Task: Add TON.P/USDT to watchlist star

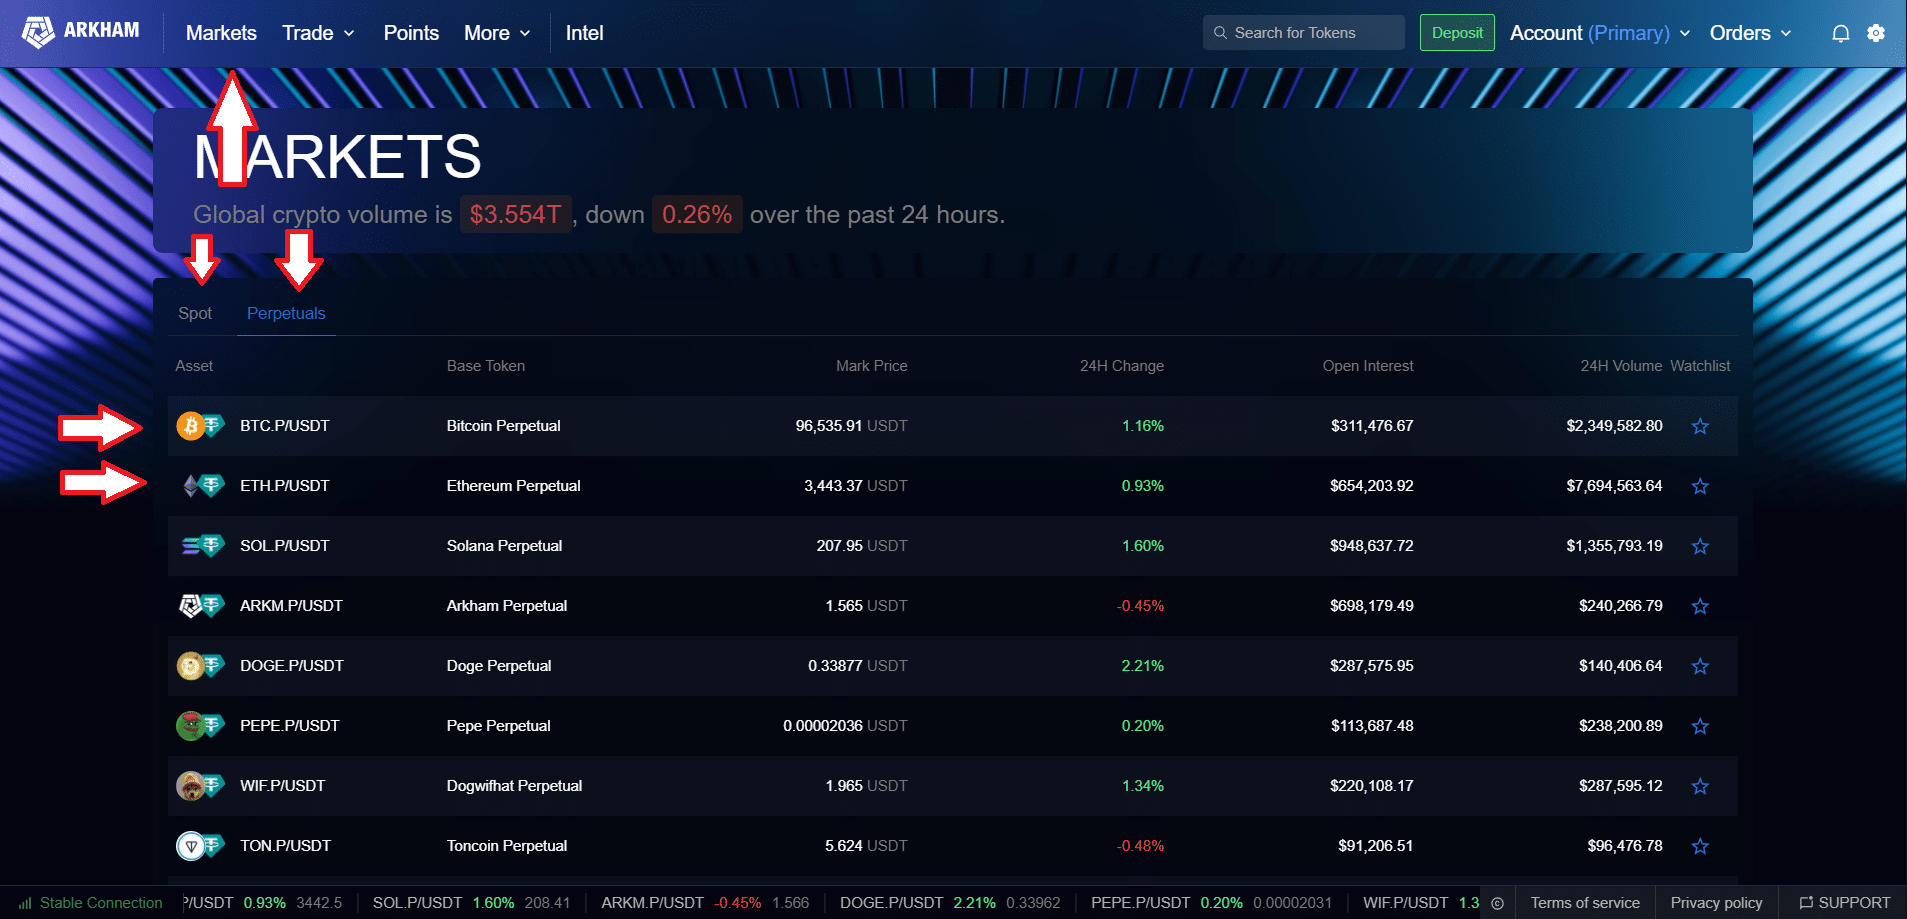Action: (1700, 846)
